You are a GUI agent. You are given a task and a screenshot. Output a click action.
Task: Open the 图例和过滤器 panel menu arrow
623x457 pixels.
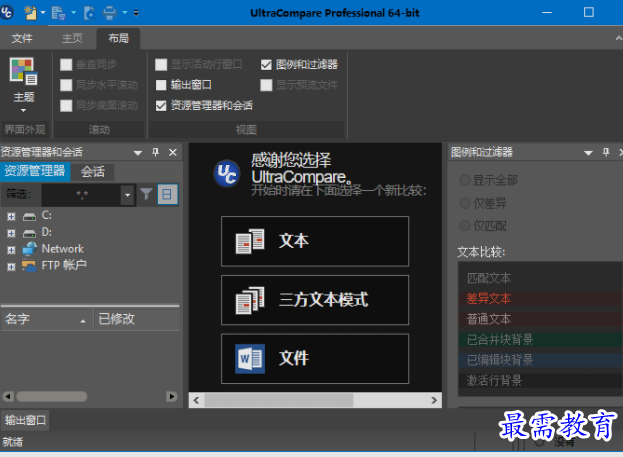click(x=588, y=153)
